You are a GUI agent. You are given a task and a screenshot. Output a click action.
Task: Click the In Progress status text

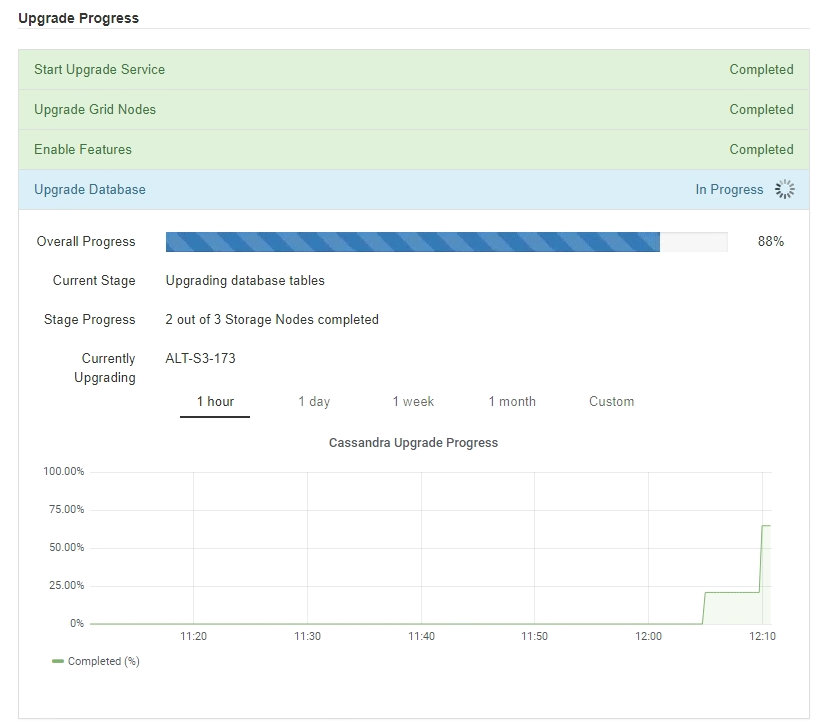click(729, 190)
